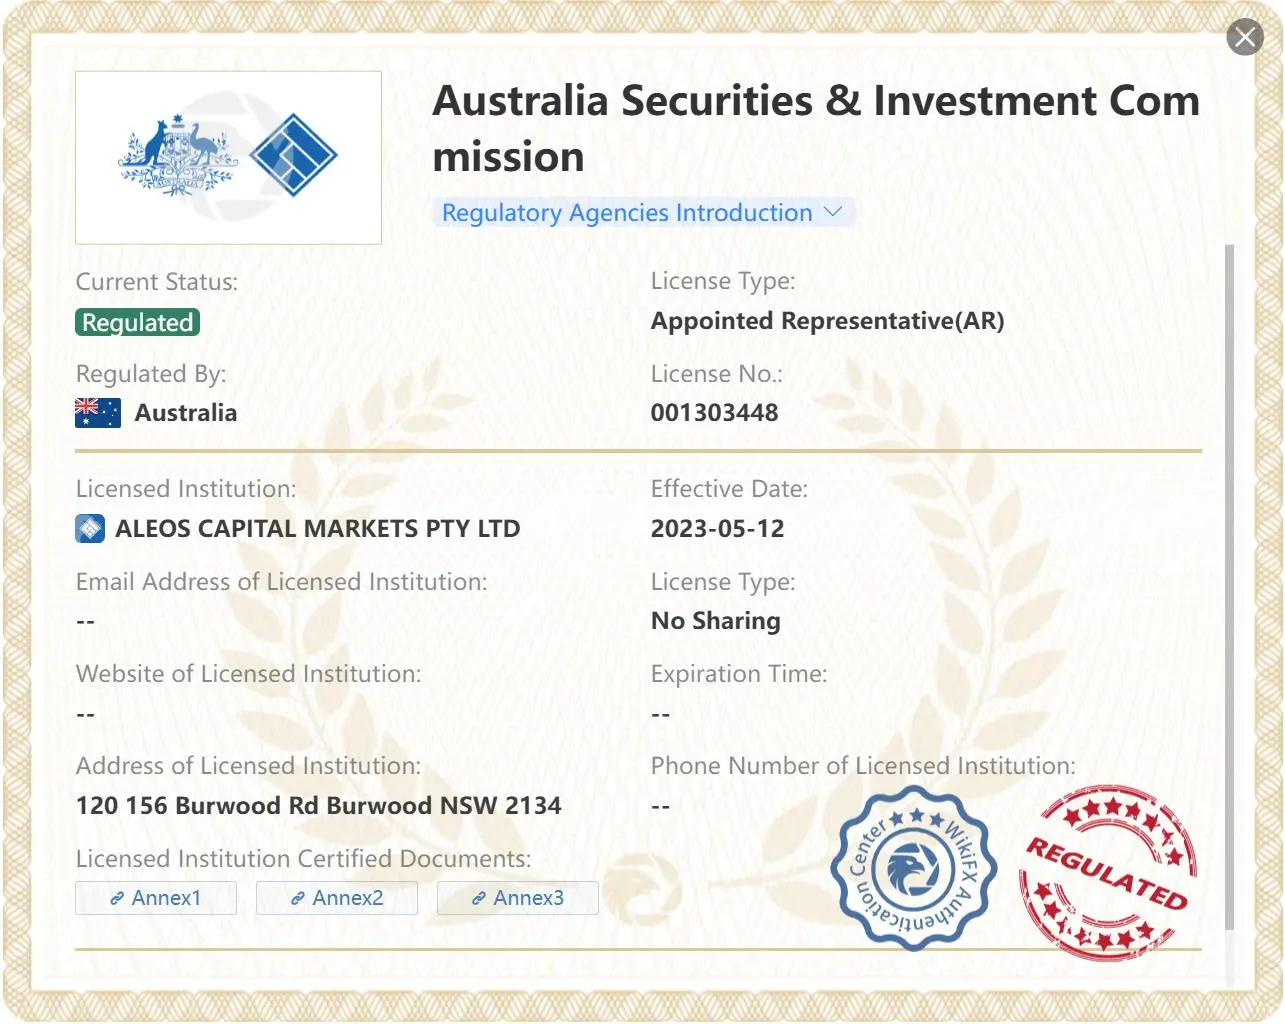Click the Website of Licensed Institution label
Viewport: 1285px width, 1024px height.
pyautogui.click(x=249, y=674)
